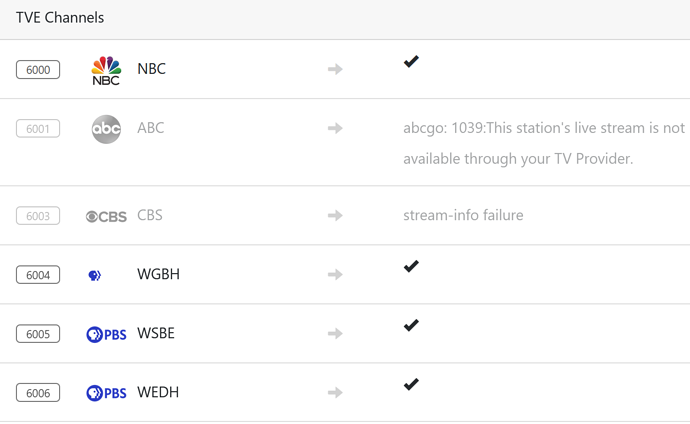Image resolution: width=690 pixels, height=424 pixels.
Task: Click the WSBE status checkmark
Action: (x=411, y=326)
